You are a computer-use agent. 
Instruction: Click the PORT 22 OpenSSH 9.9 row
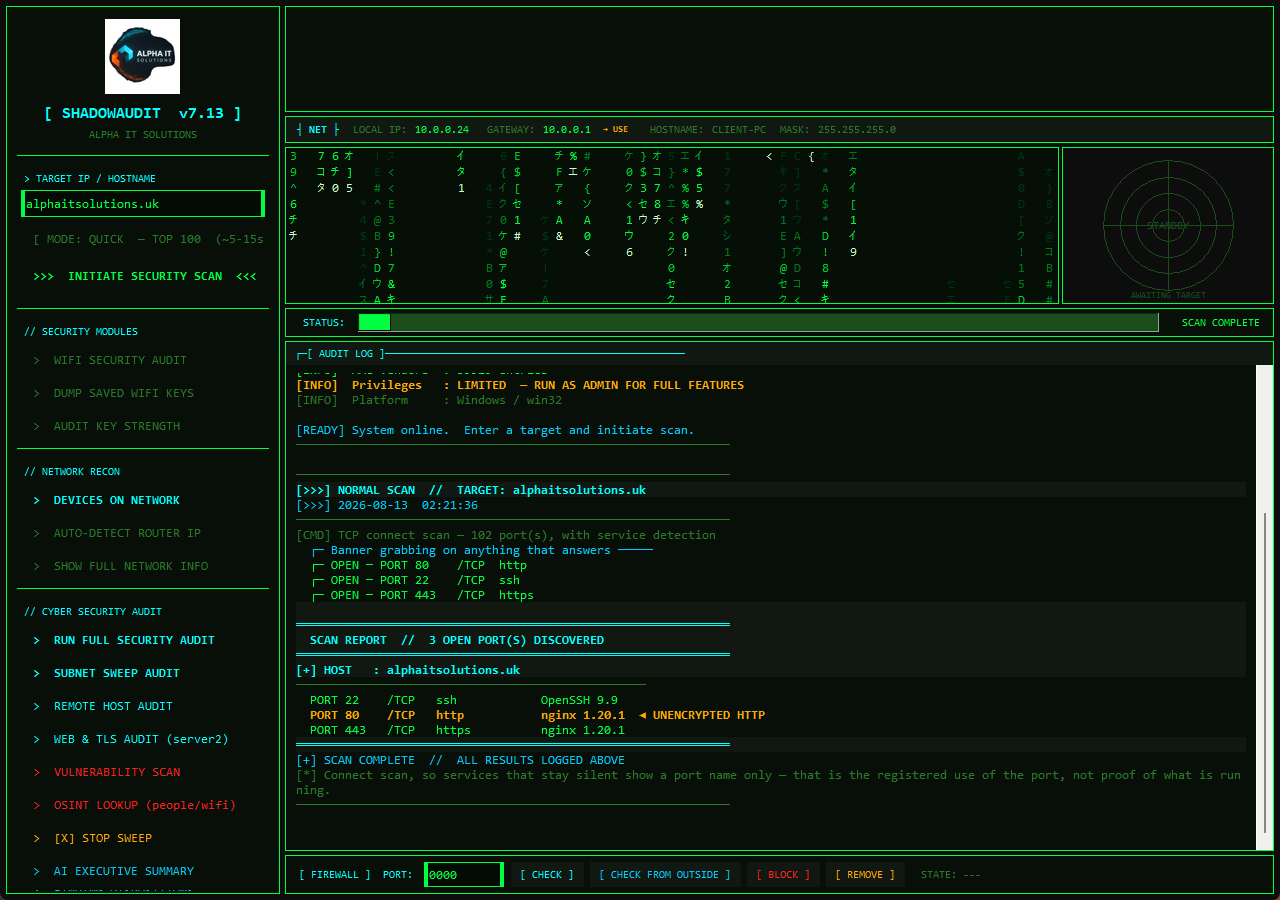point(464,700)
